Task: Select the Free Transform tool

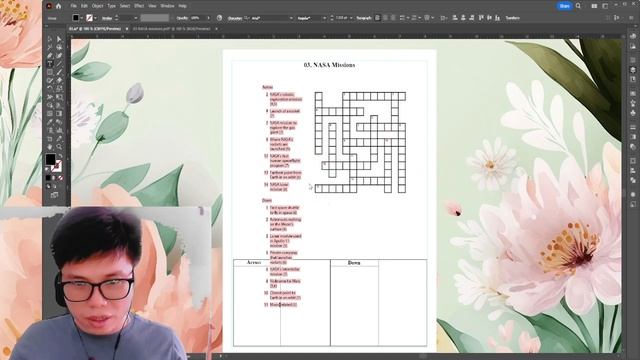Action: pos(59,97)
